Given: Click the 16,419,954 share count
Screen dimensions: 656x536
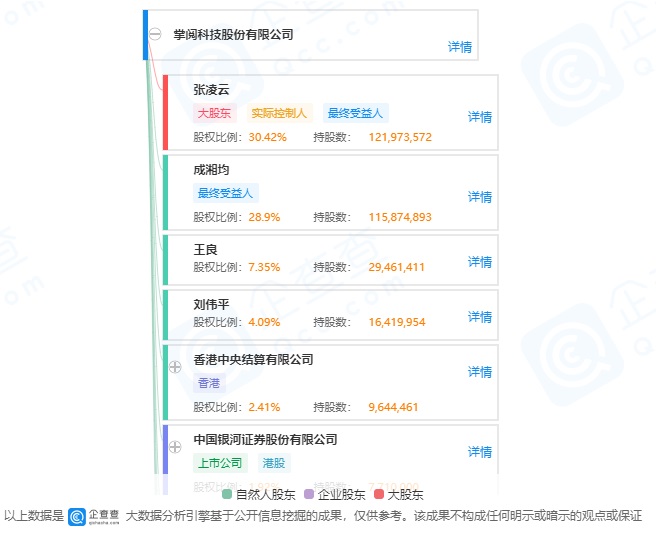Looking at the screenshot, I should [397, 322].
